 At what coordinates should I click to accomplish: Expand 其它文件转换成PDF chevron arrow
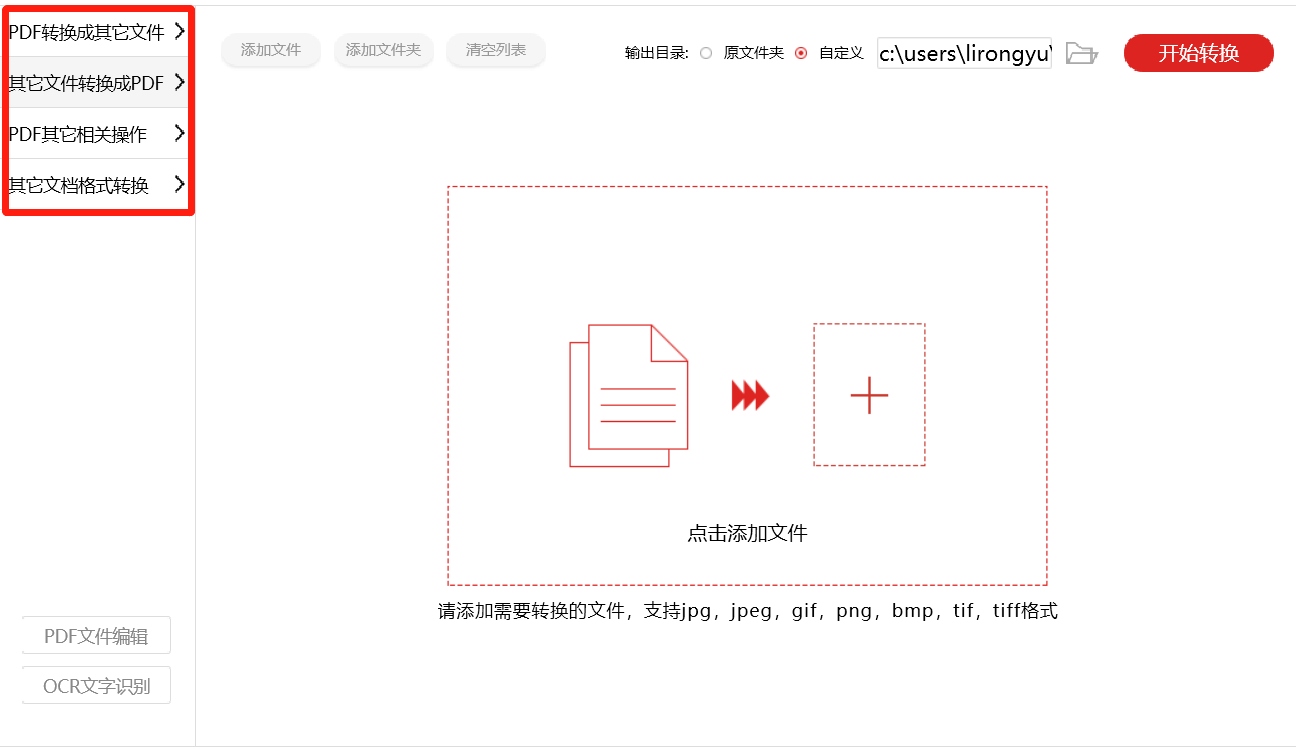179,82
